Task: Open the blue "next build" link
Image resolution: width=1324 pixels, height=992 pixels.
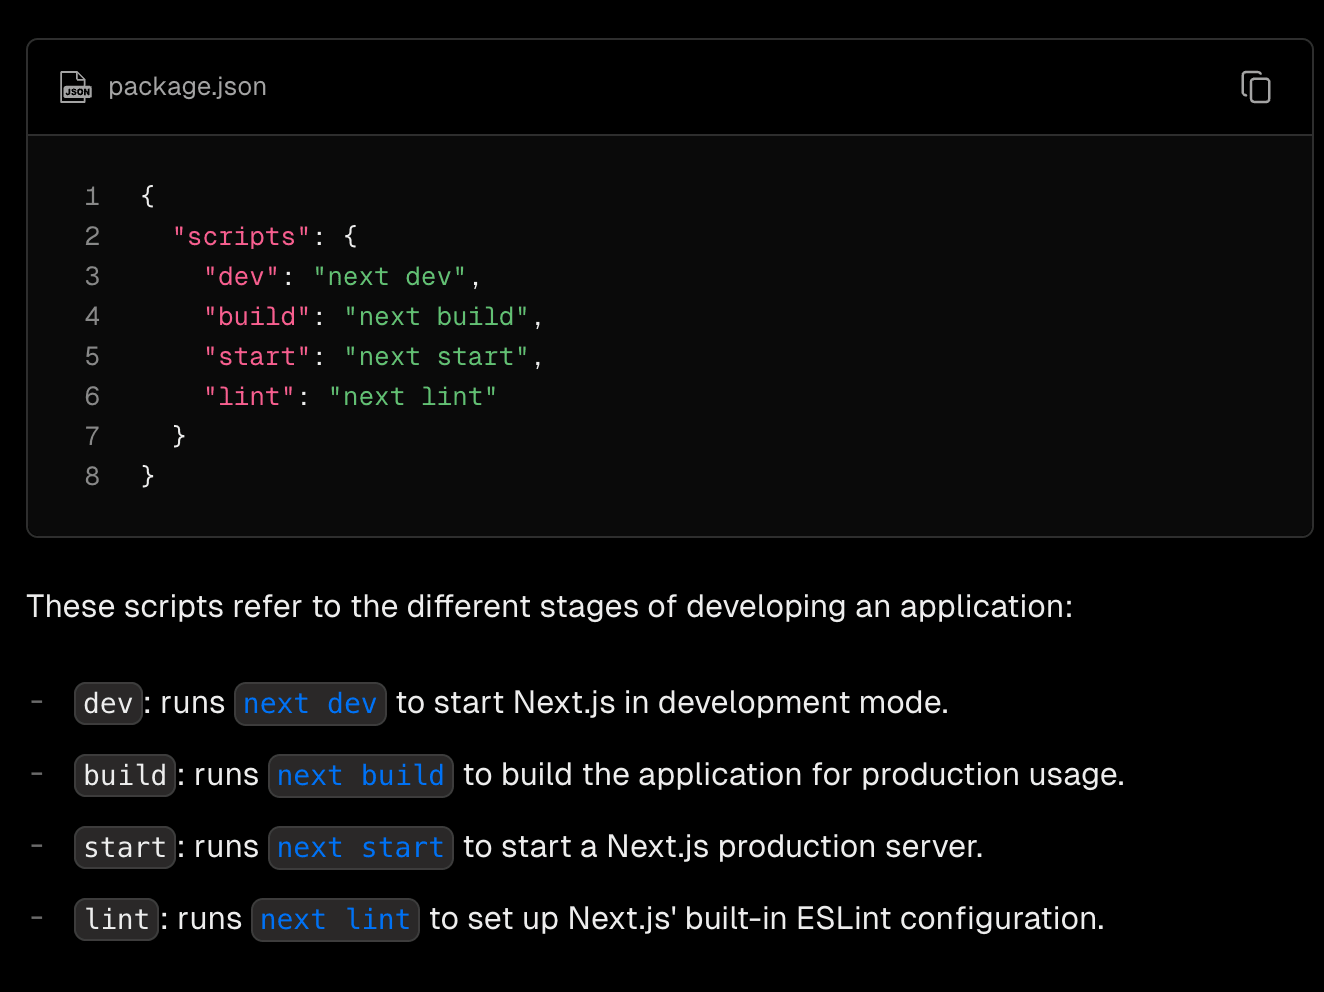Action: (x=360, y=776)
